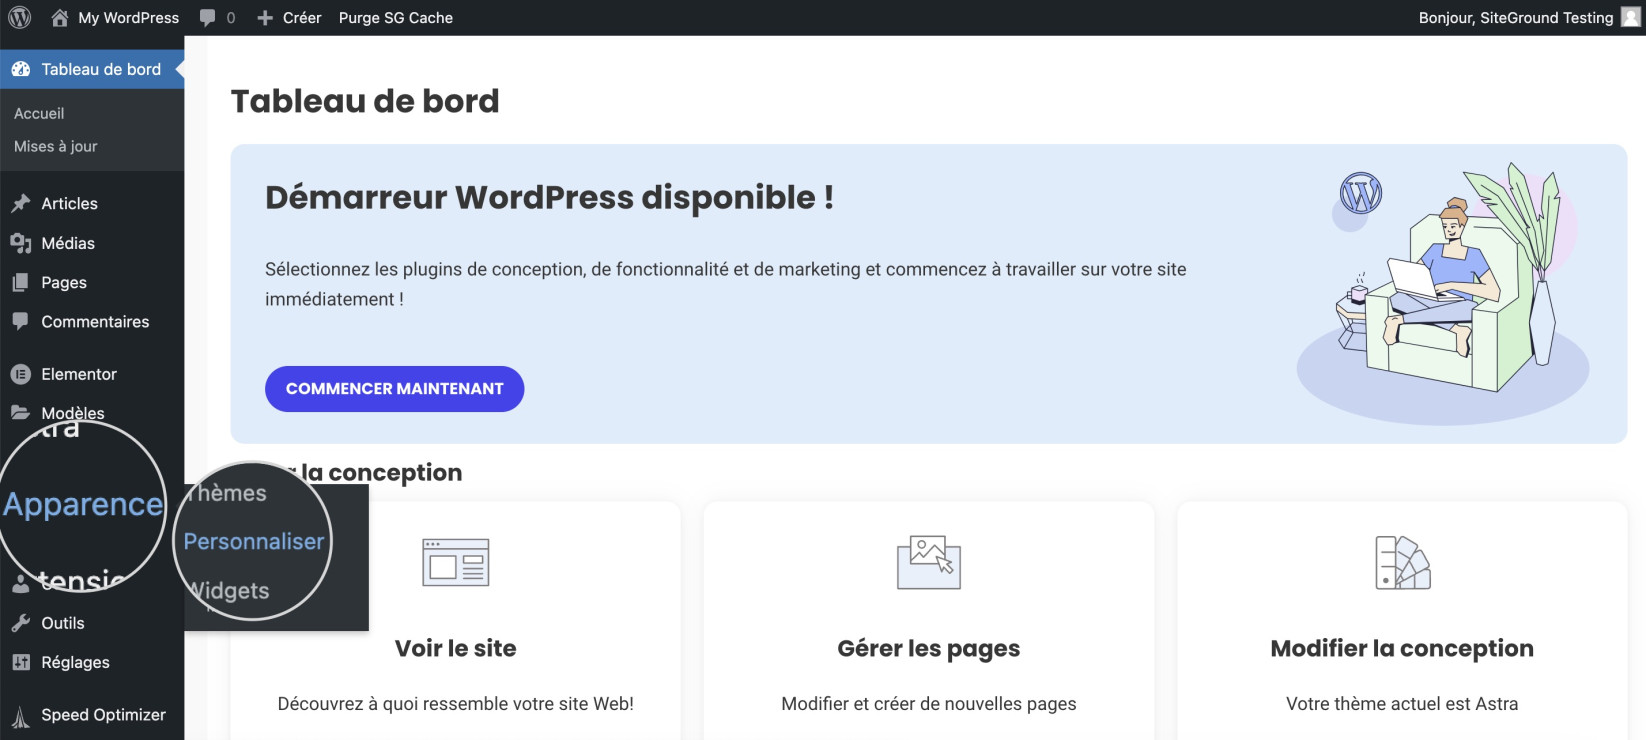This screenshot has width=1646, height=740.
Task: Click the Réglages settings icon
Action: [x=20, y=662]
